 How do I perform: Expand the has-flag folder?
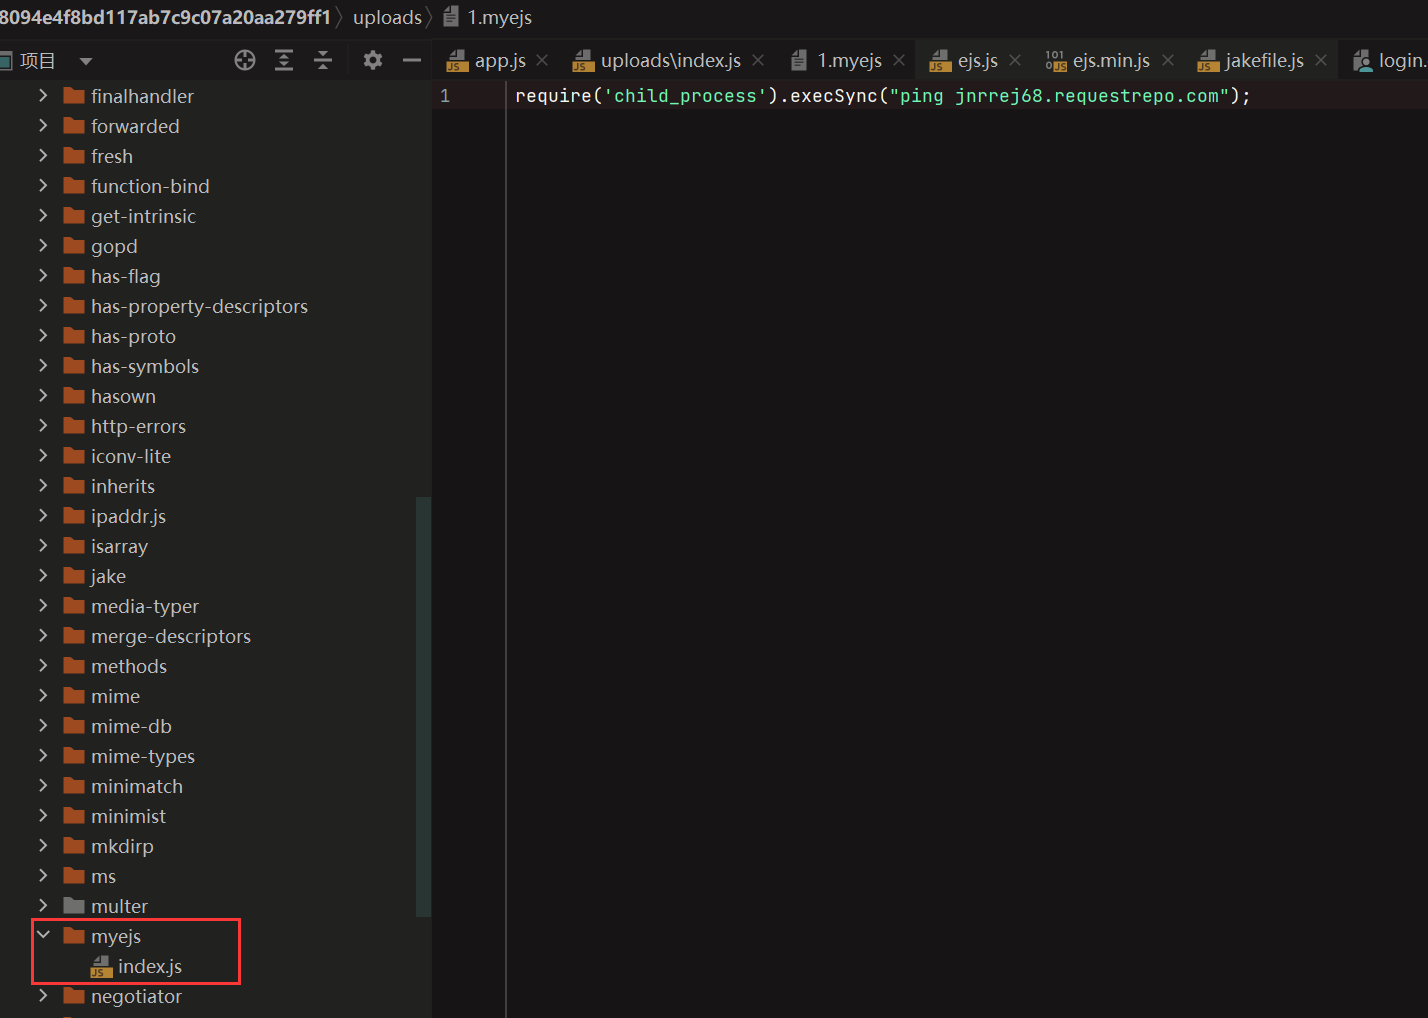[x=43, y=276]
